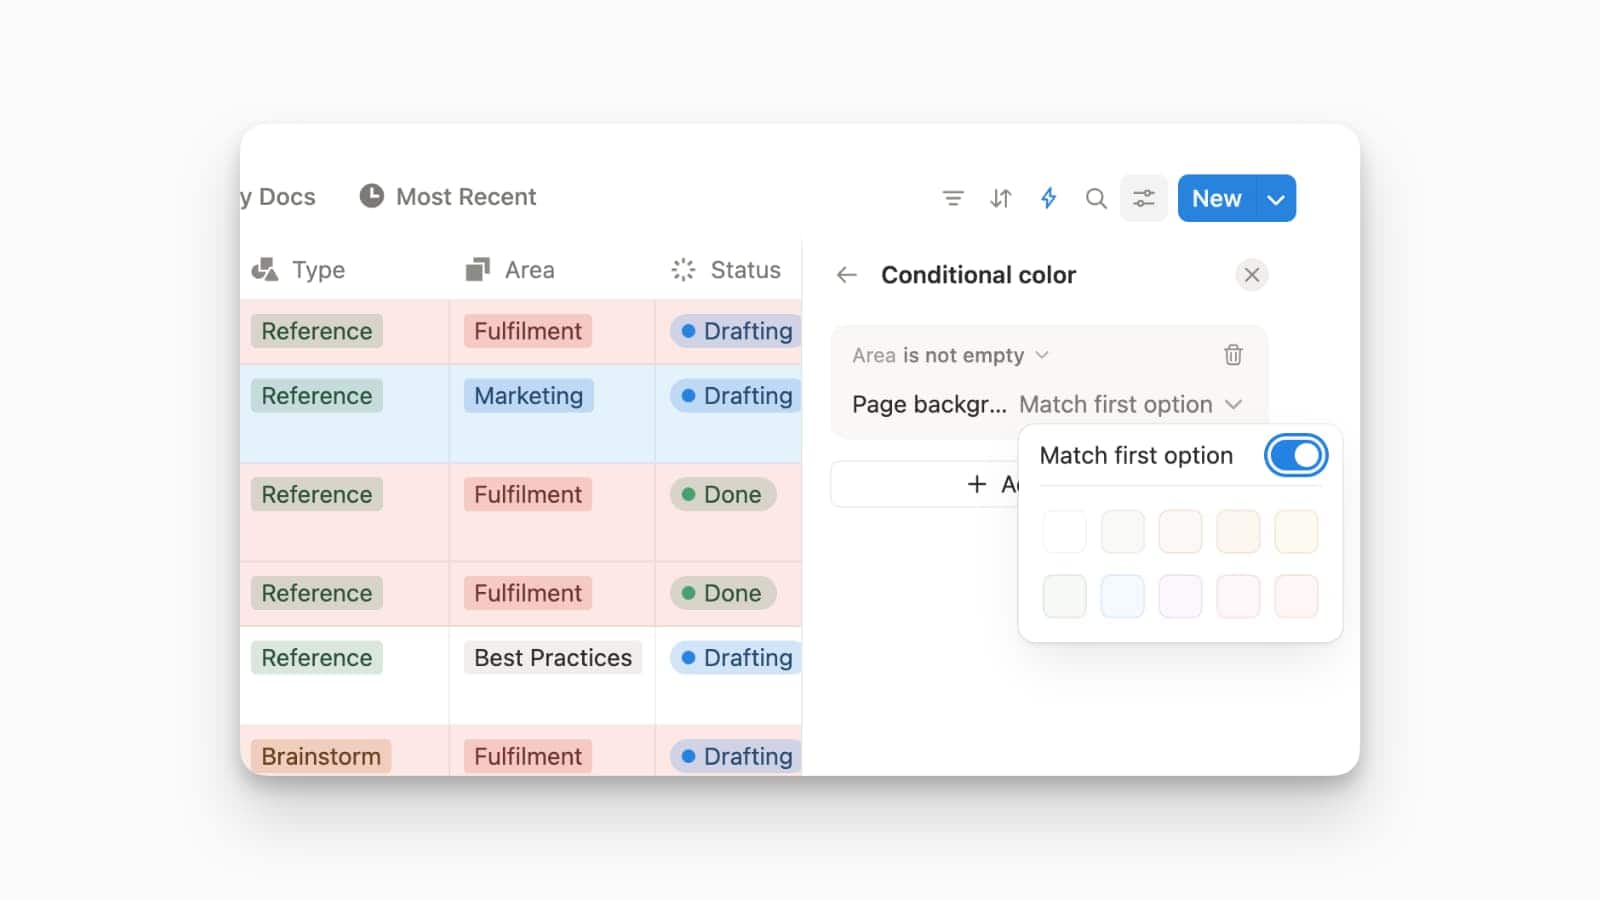Click the sort arrows icon
This screenshot has width=1600, height=900.
(1000, 198)
